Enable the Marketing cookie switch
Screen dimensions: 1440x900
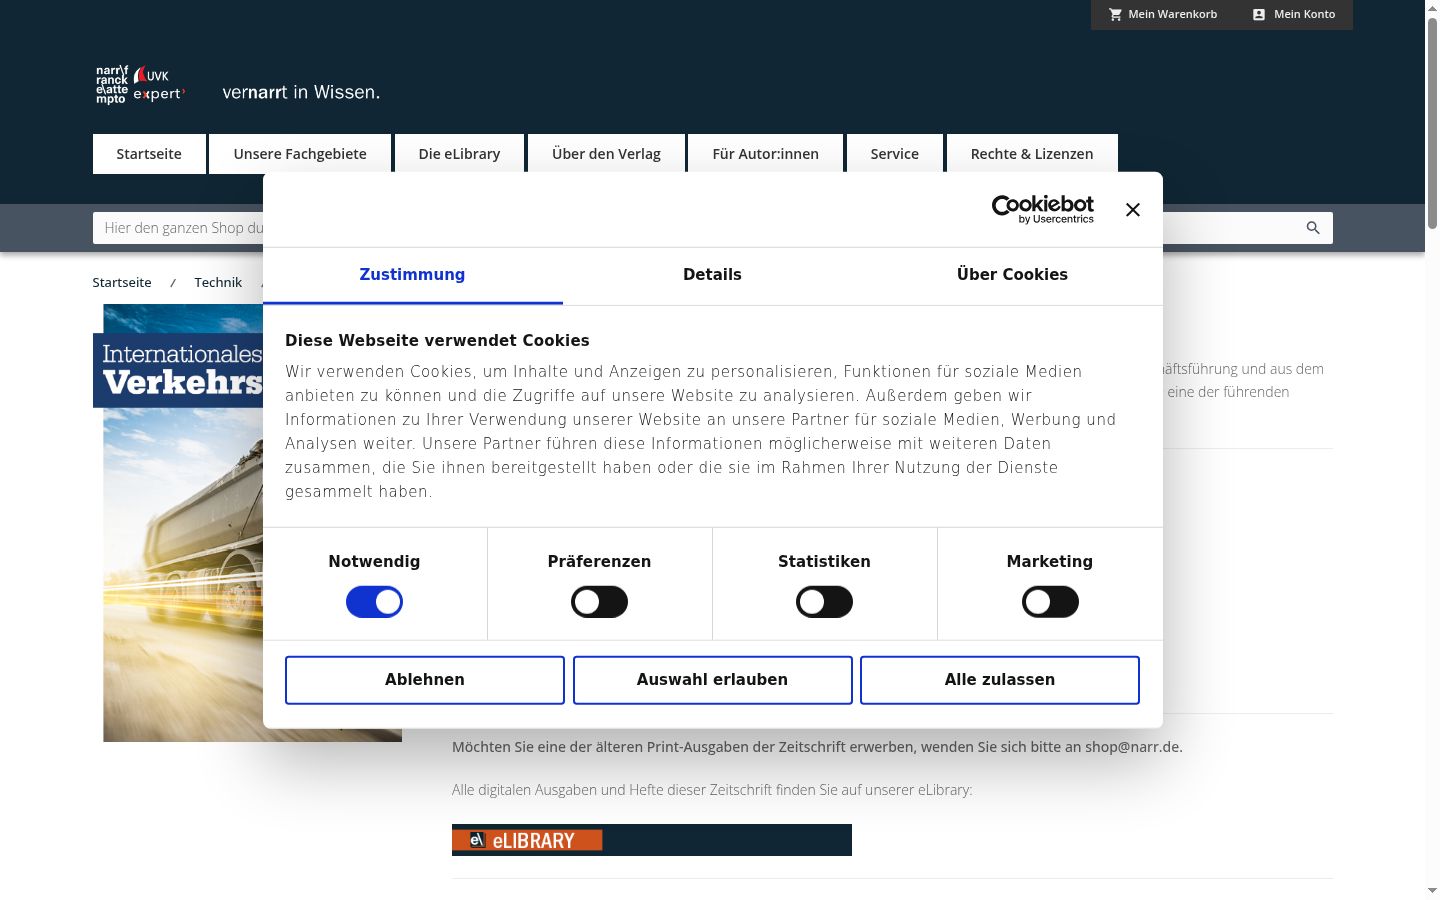[x=1050, y=602]
